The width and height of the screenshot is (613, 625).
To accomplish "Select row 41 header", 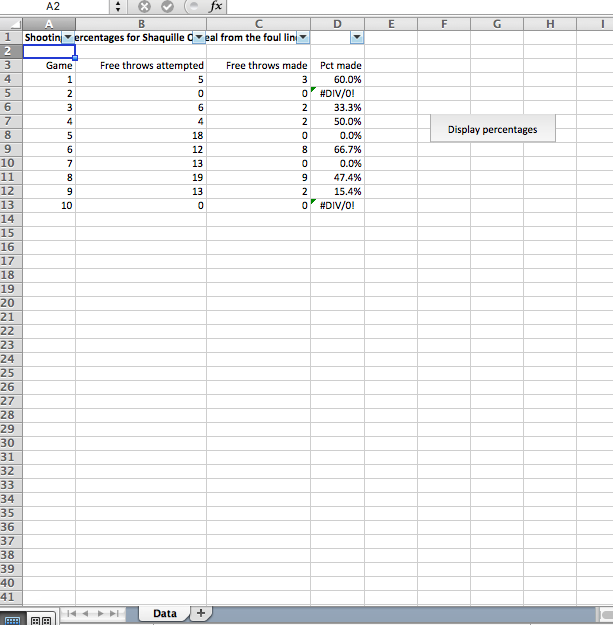I will (11, 597).
